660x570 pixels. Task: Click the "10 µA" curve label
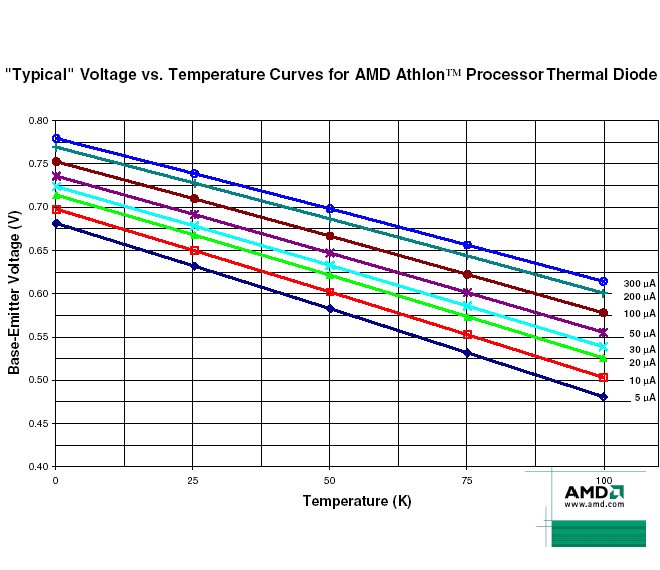pyautogui.click(x=642, y=381)
